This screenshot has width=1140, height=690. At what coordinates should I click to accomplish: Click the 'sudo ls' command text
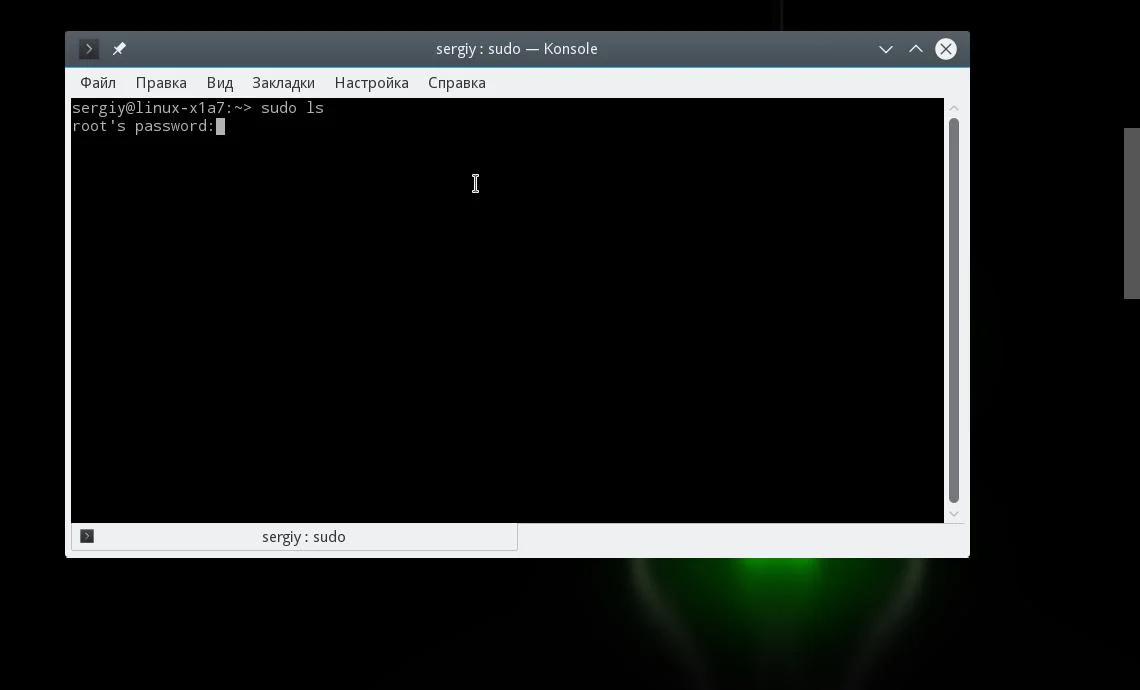[292, 108]
